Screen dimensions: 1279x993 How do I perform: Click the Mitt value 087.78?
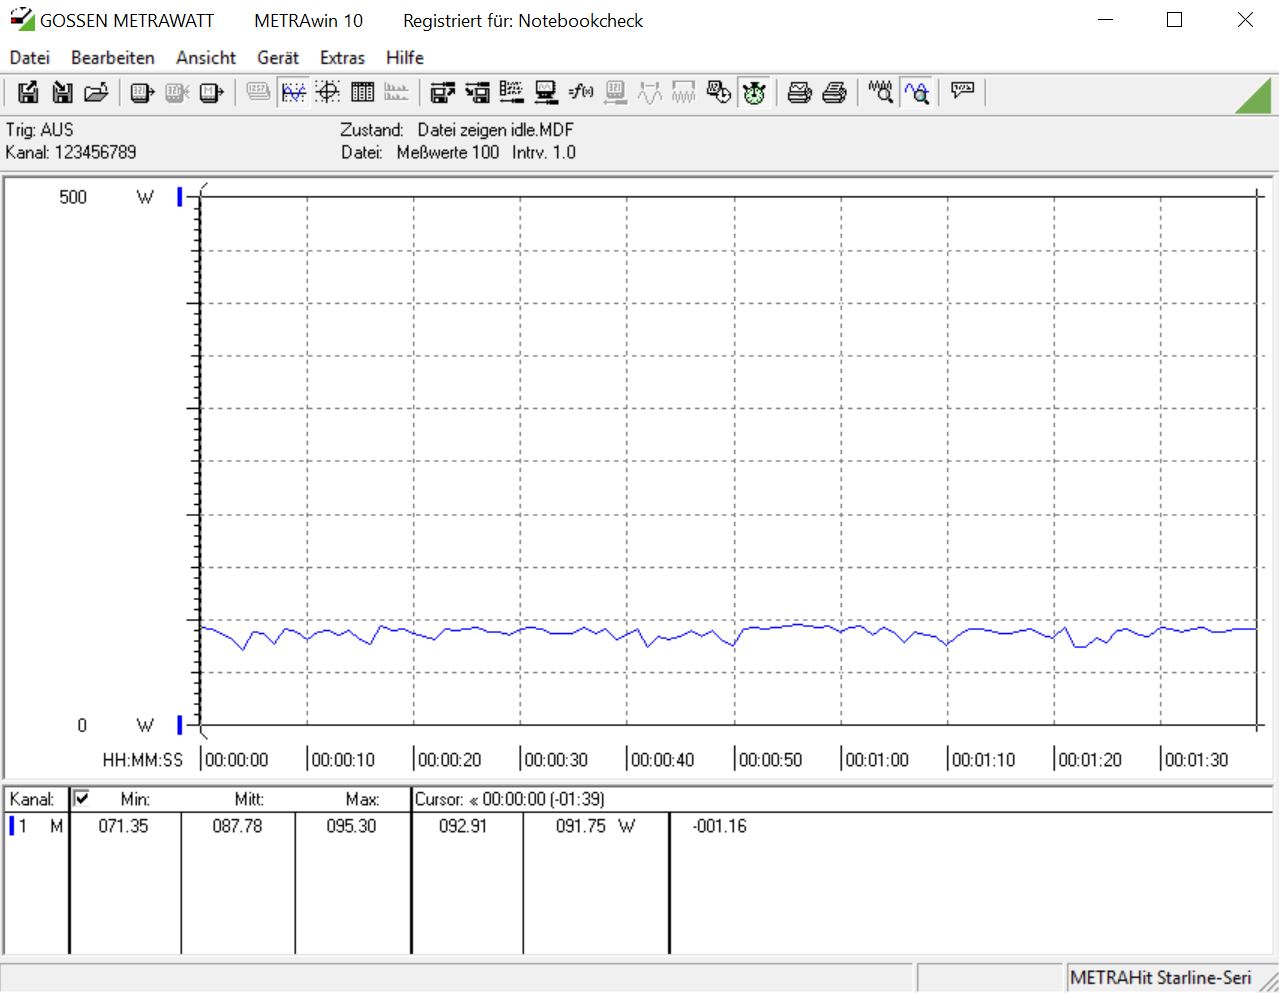click(x=237, y=826)
